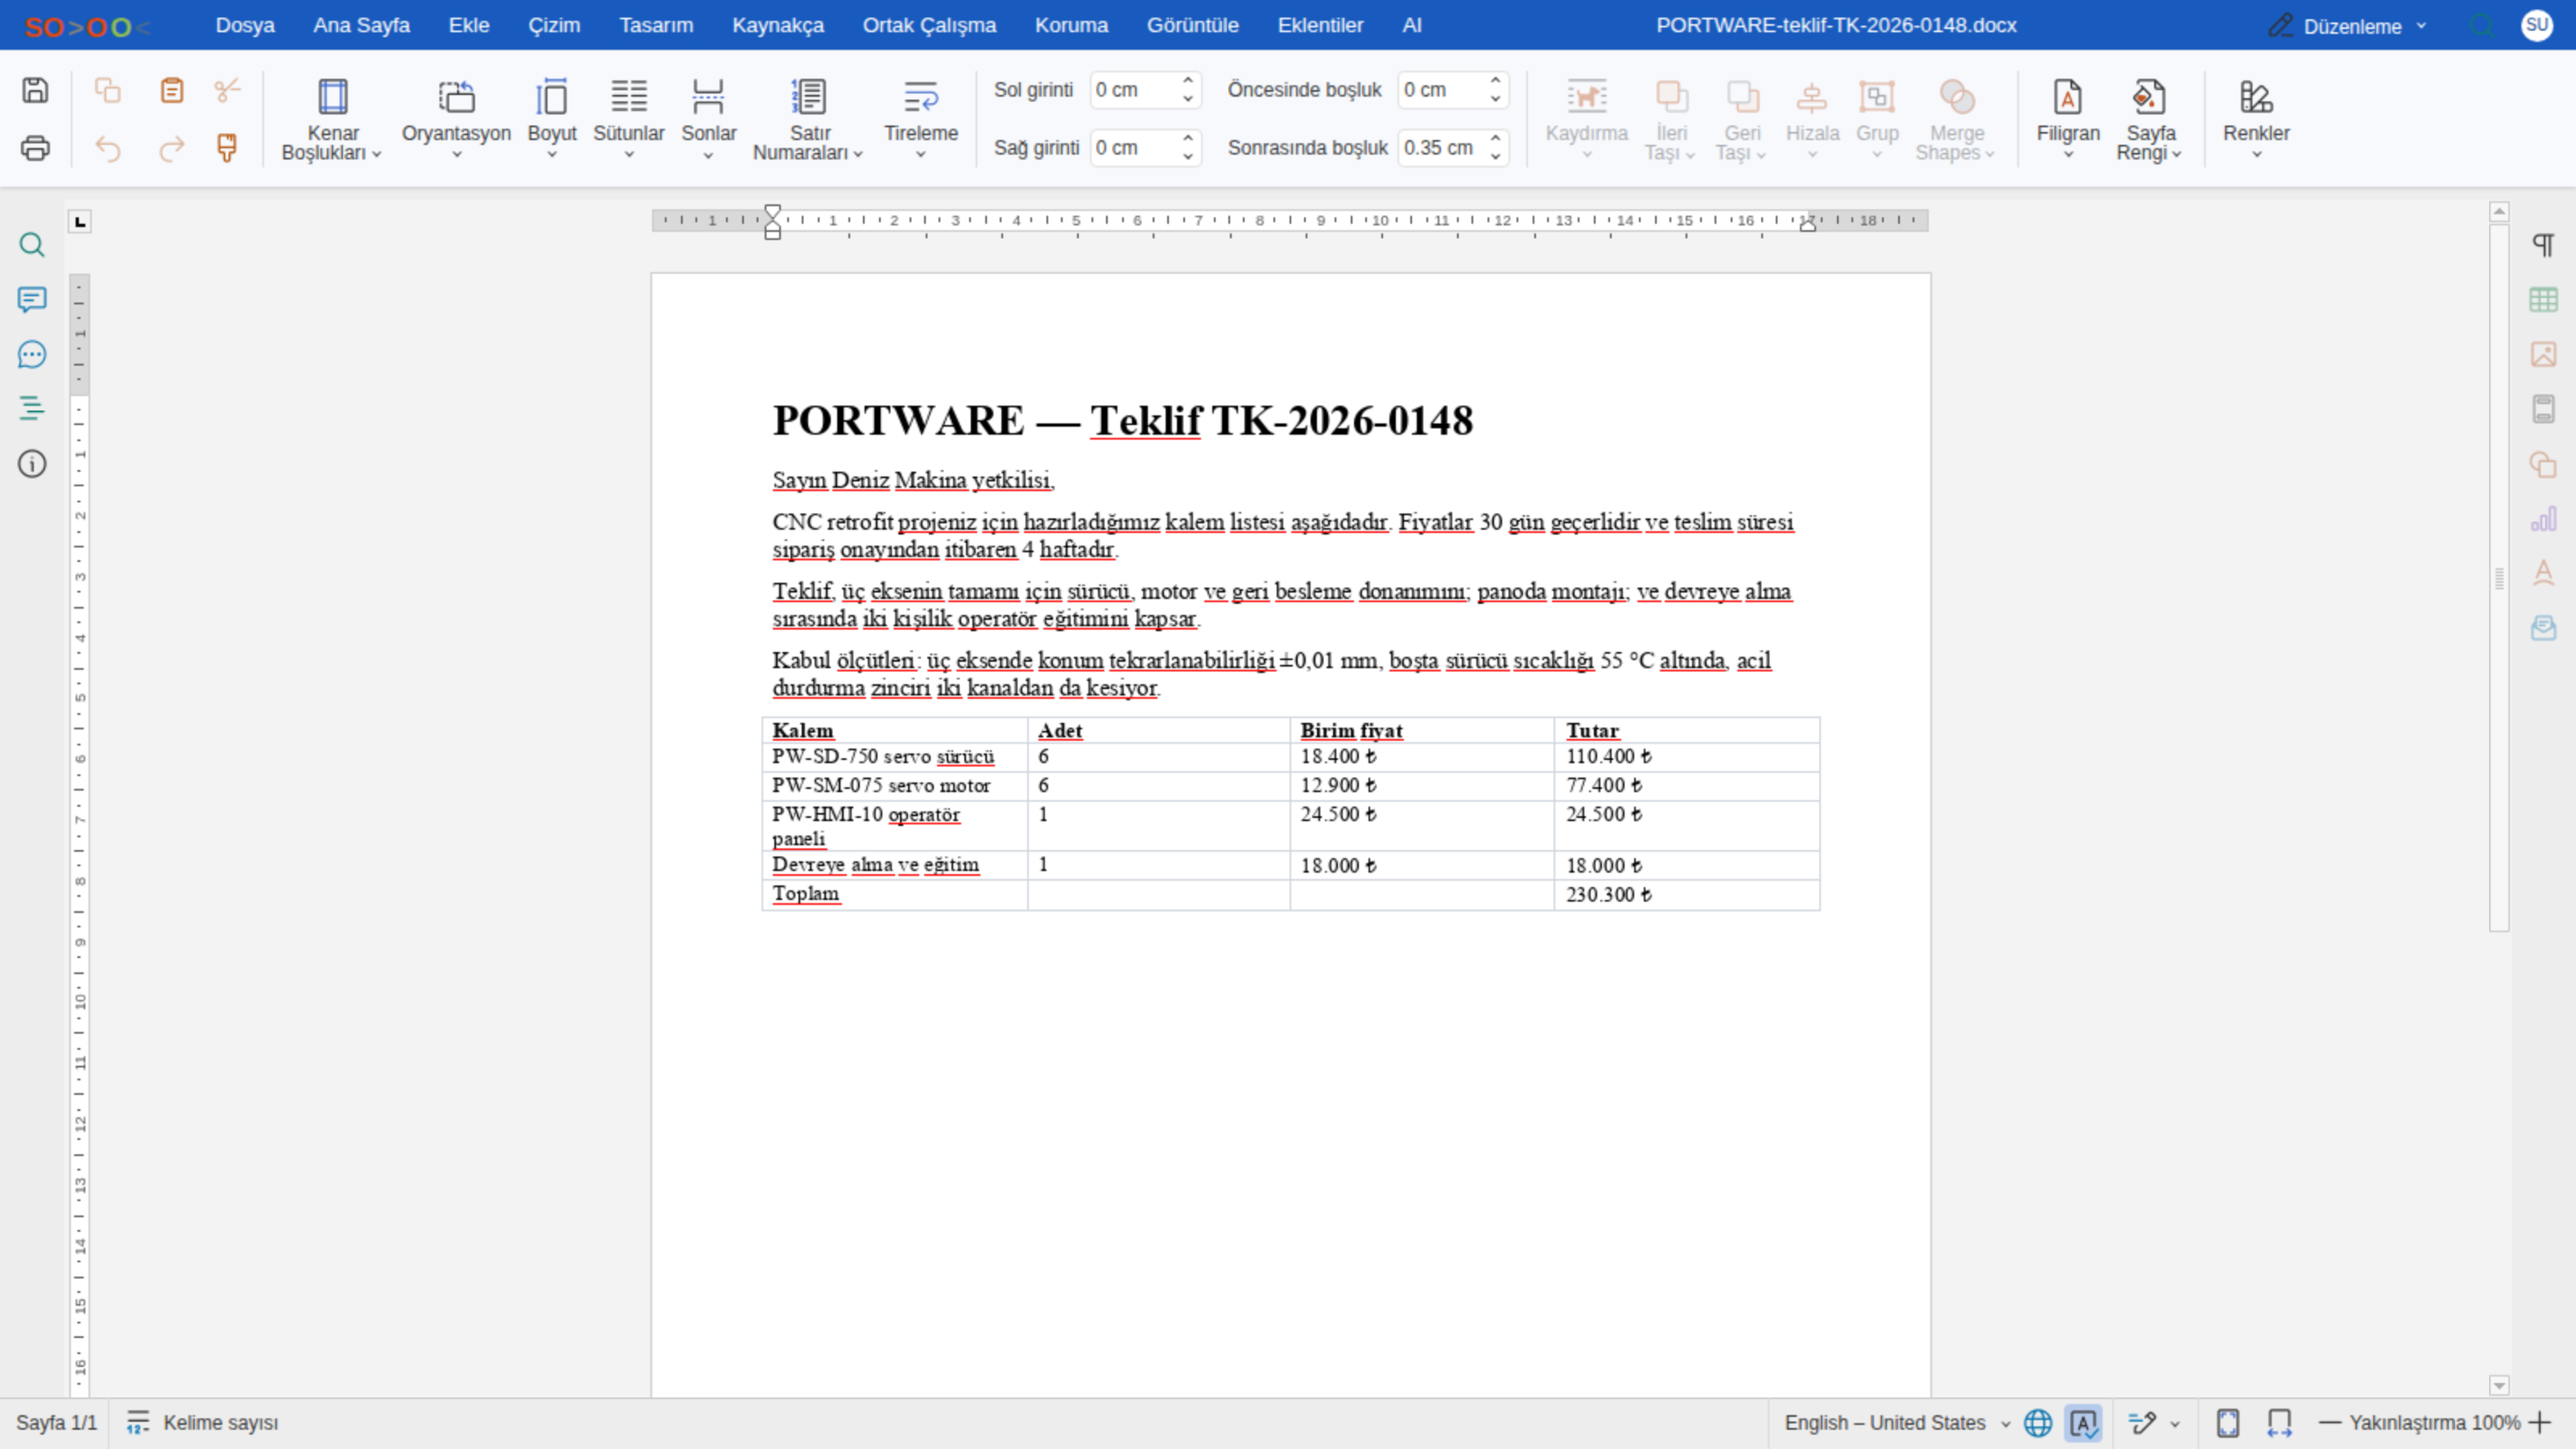
Task: Toggle spell checking in status bar
Action: point(2083,1423)
